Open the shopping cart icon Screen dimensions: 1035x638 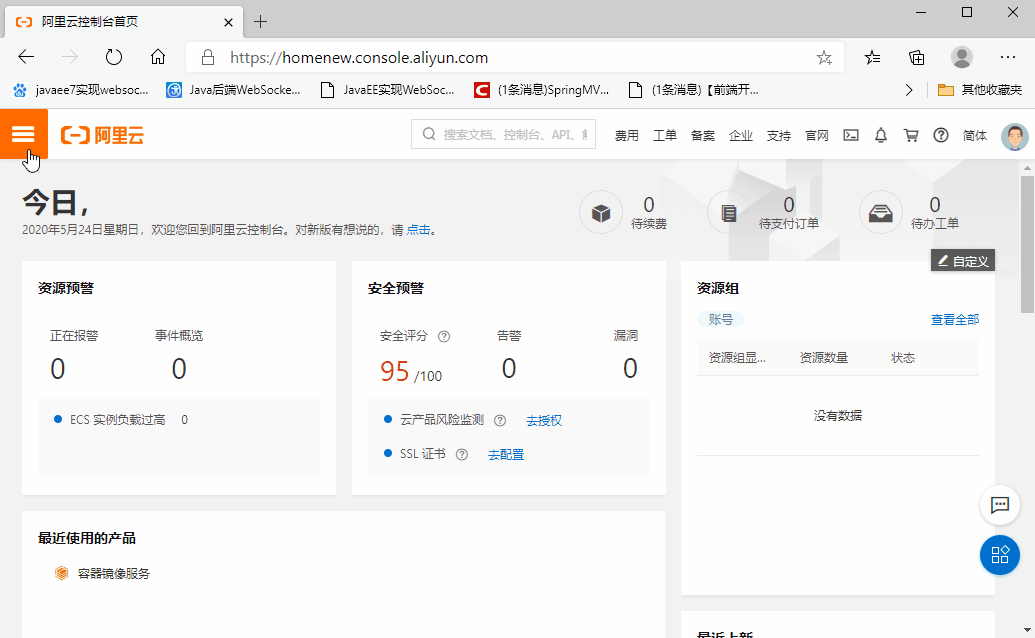coord(911,135)
